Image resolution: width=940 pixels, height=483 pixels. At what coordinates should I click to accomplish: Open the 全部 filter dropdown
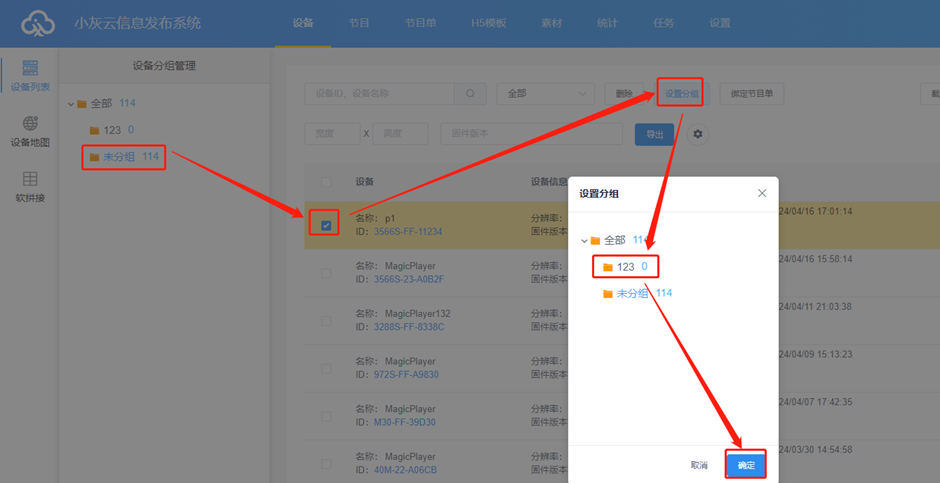(545, 93)
